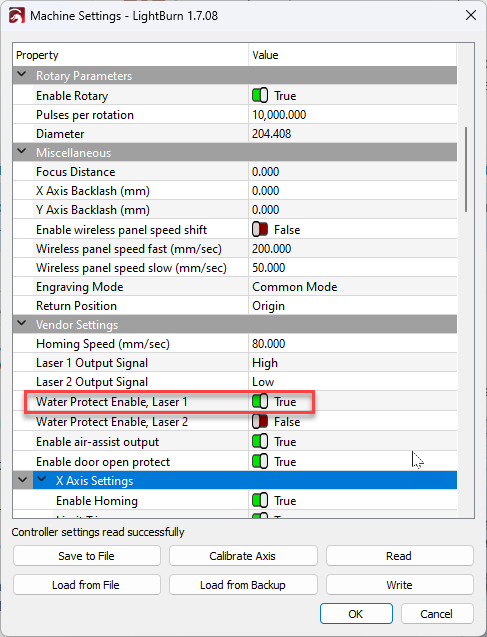
Task: Toggle Enable Homing under X Axis Settings
Action: (260, 500)
